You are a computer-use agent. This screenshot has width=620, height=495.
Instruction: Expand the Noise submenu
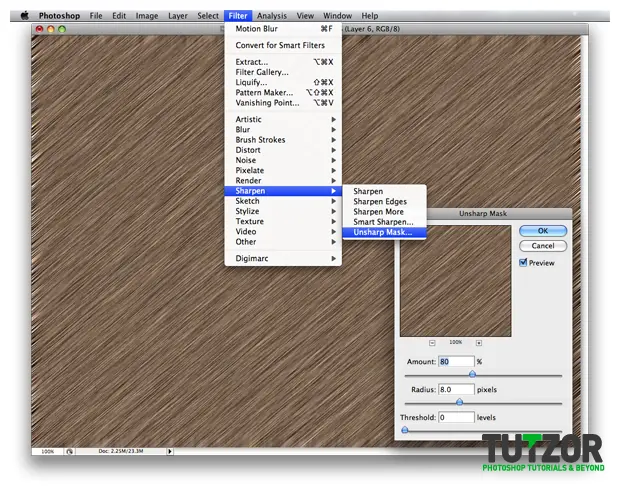pos(283,160)
